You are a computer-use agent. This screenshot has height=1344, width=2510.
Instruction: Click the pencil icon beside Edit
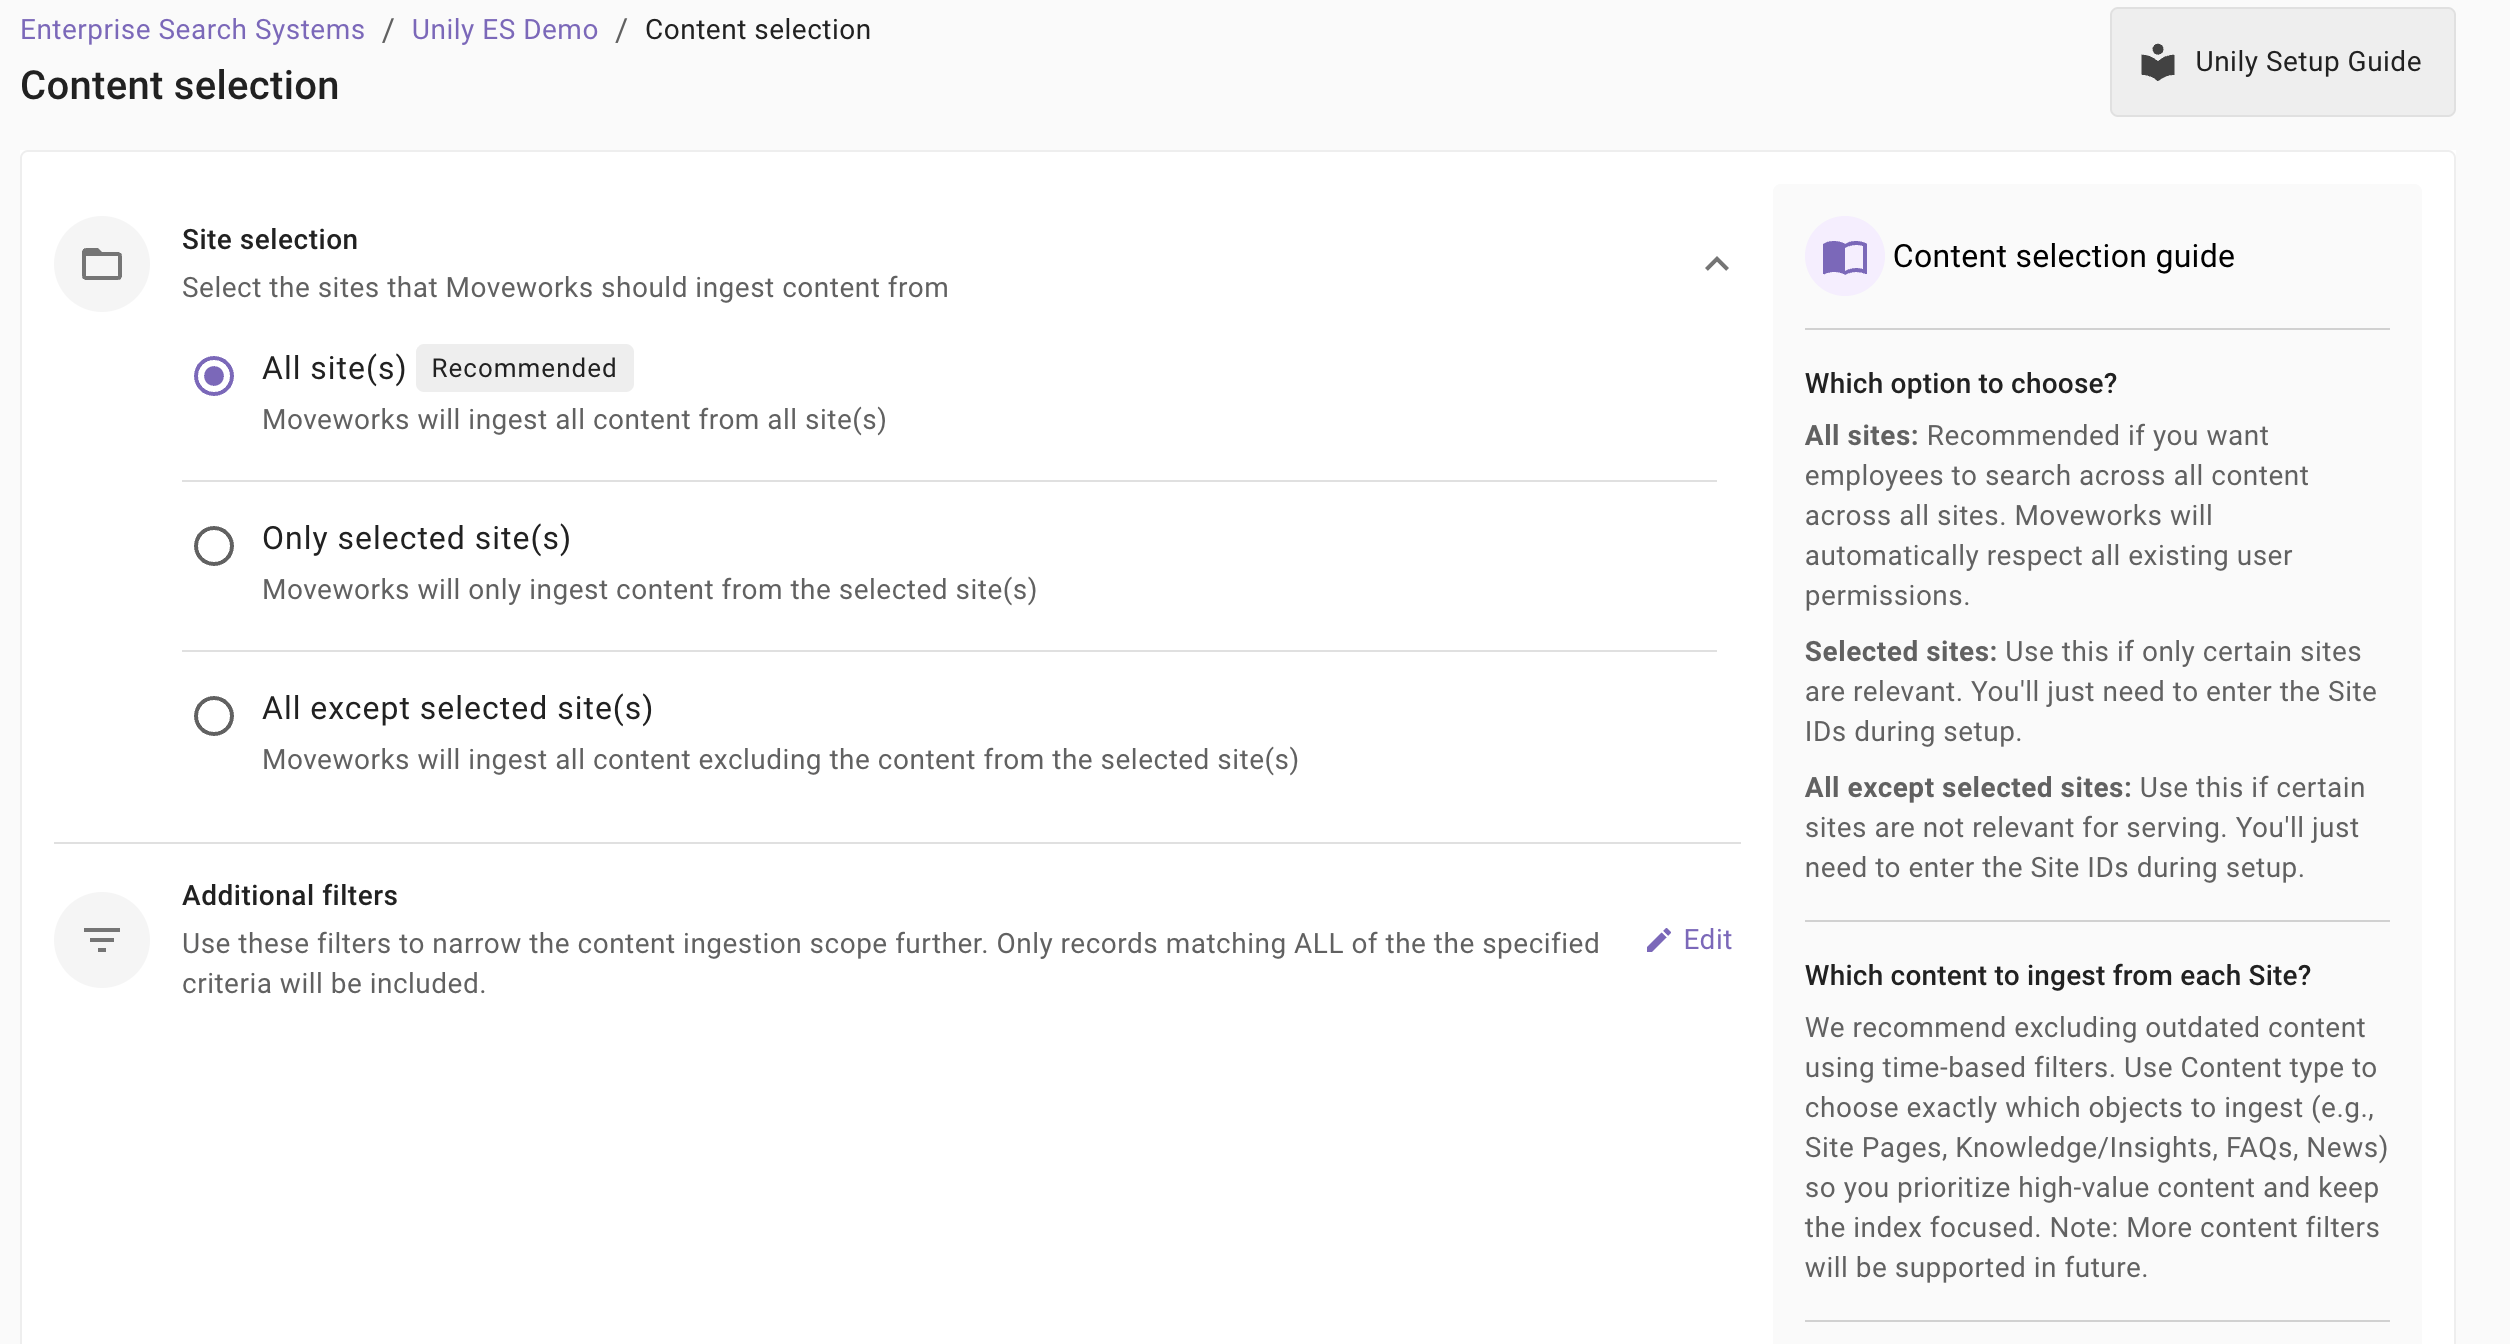(1658, 940)
